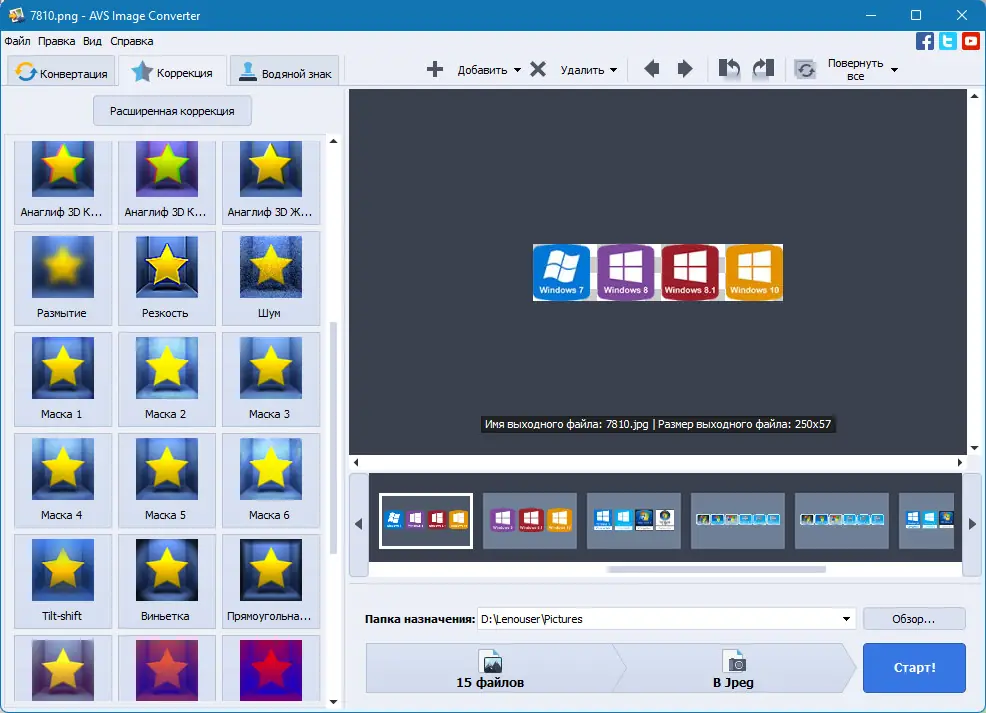986x713 pixels.
Task: Select the Маска 6 effect
Action: pyautogui.click(x=270, y=480)
